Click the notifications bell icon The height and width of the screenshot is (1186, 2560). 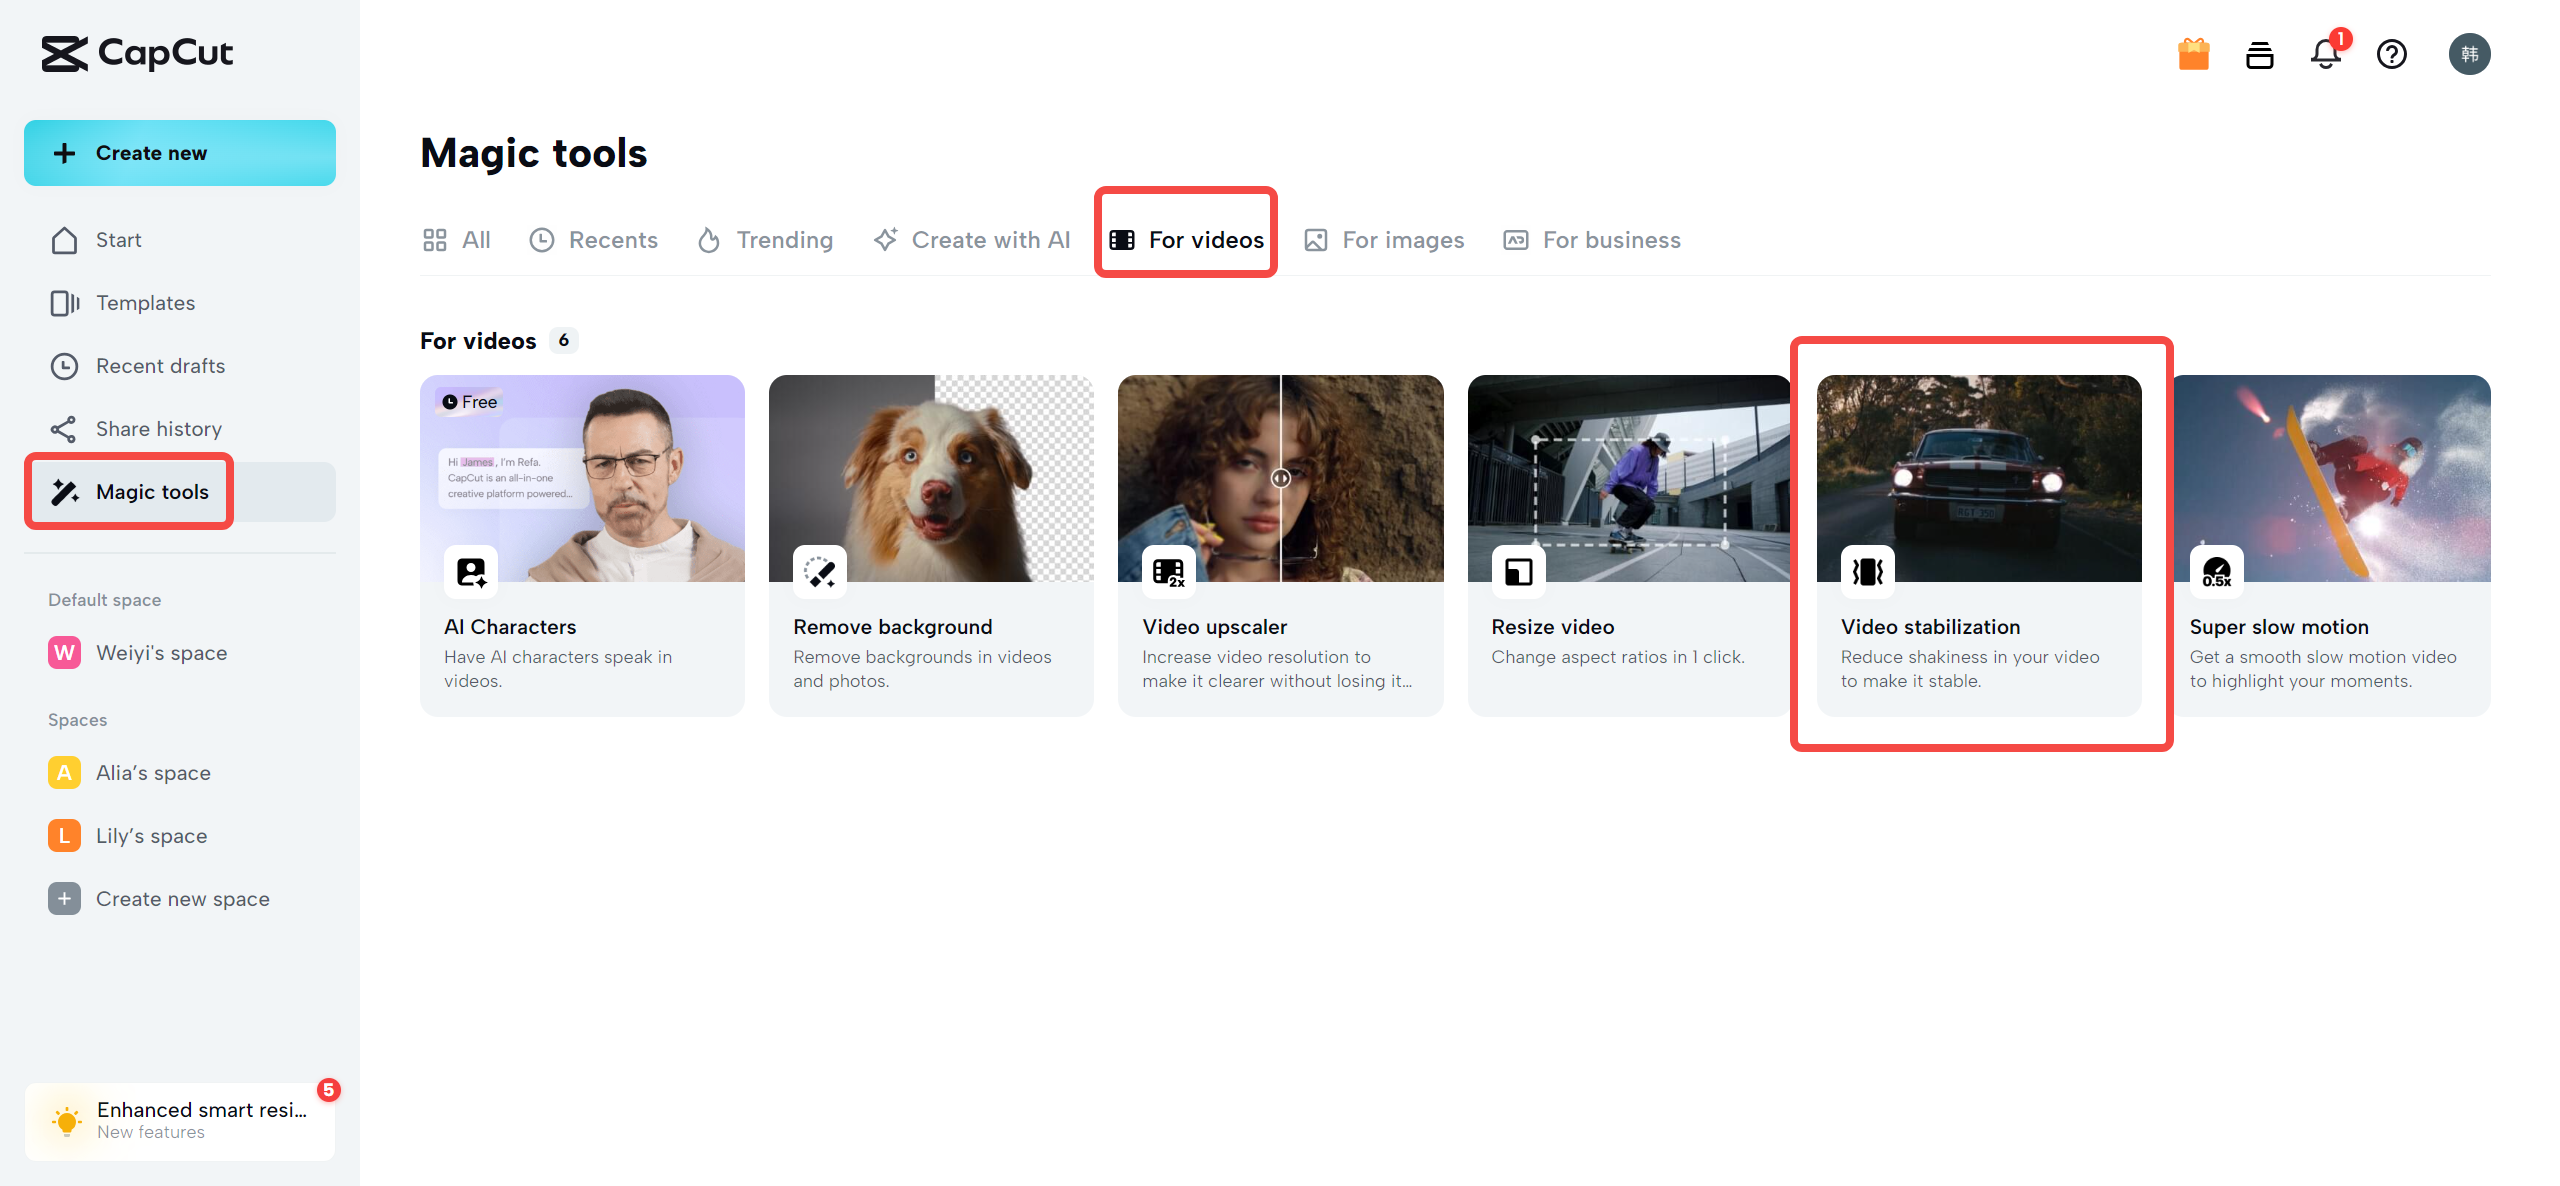click(2325, 54)
